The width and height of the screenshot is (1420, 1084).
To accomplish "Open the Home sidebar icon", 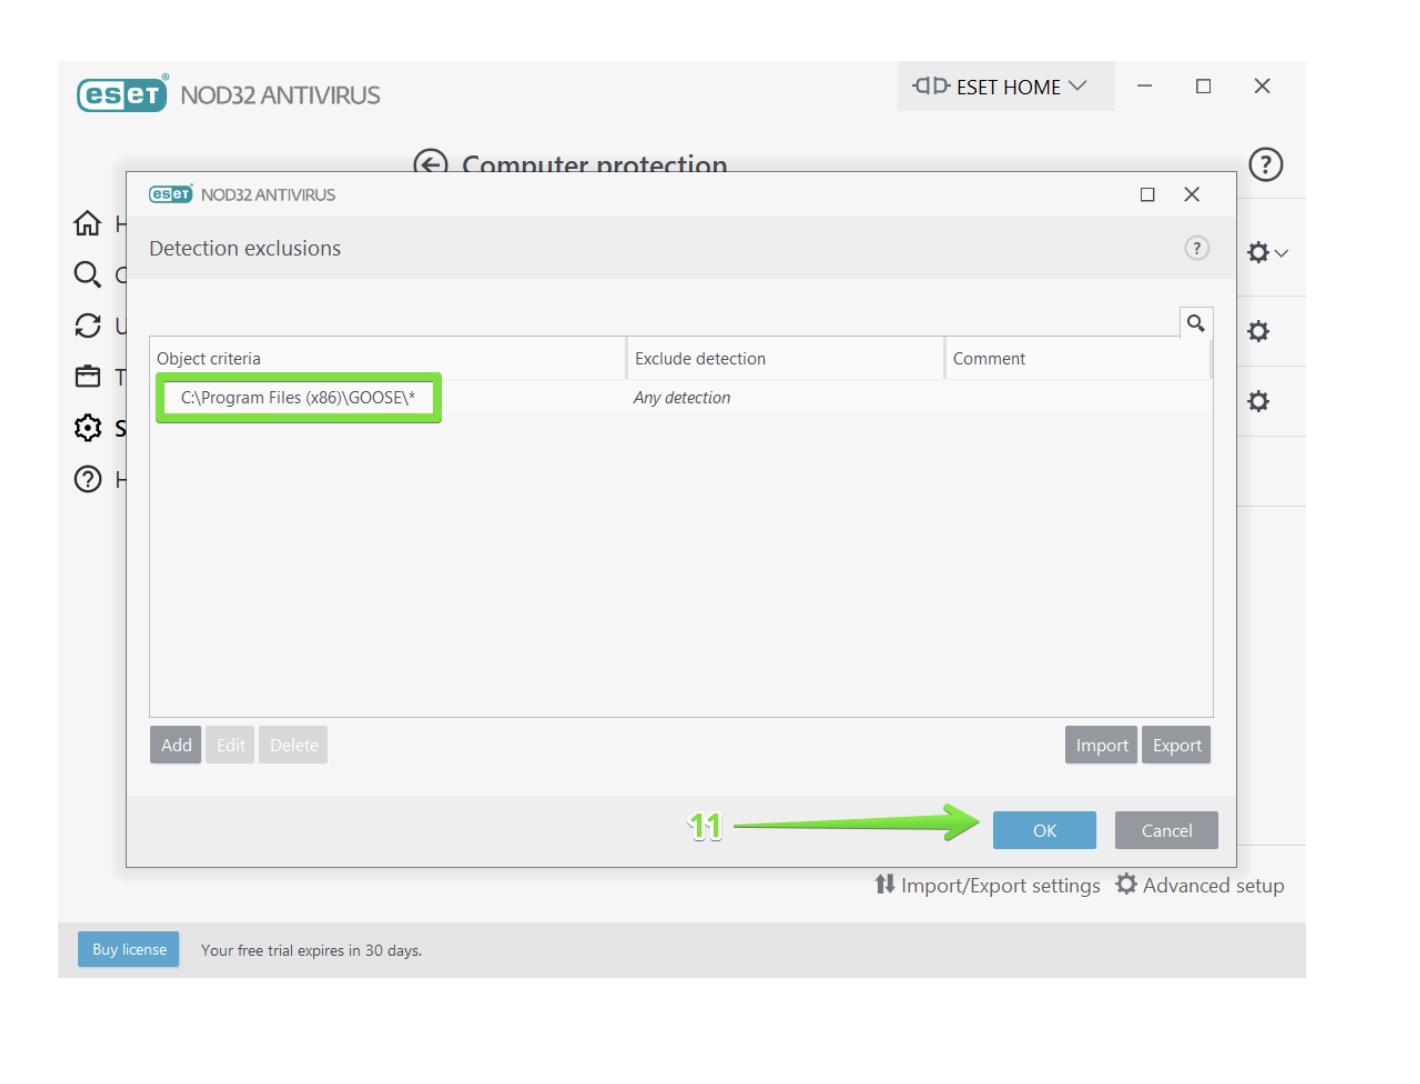I will click(88, 223).
